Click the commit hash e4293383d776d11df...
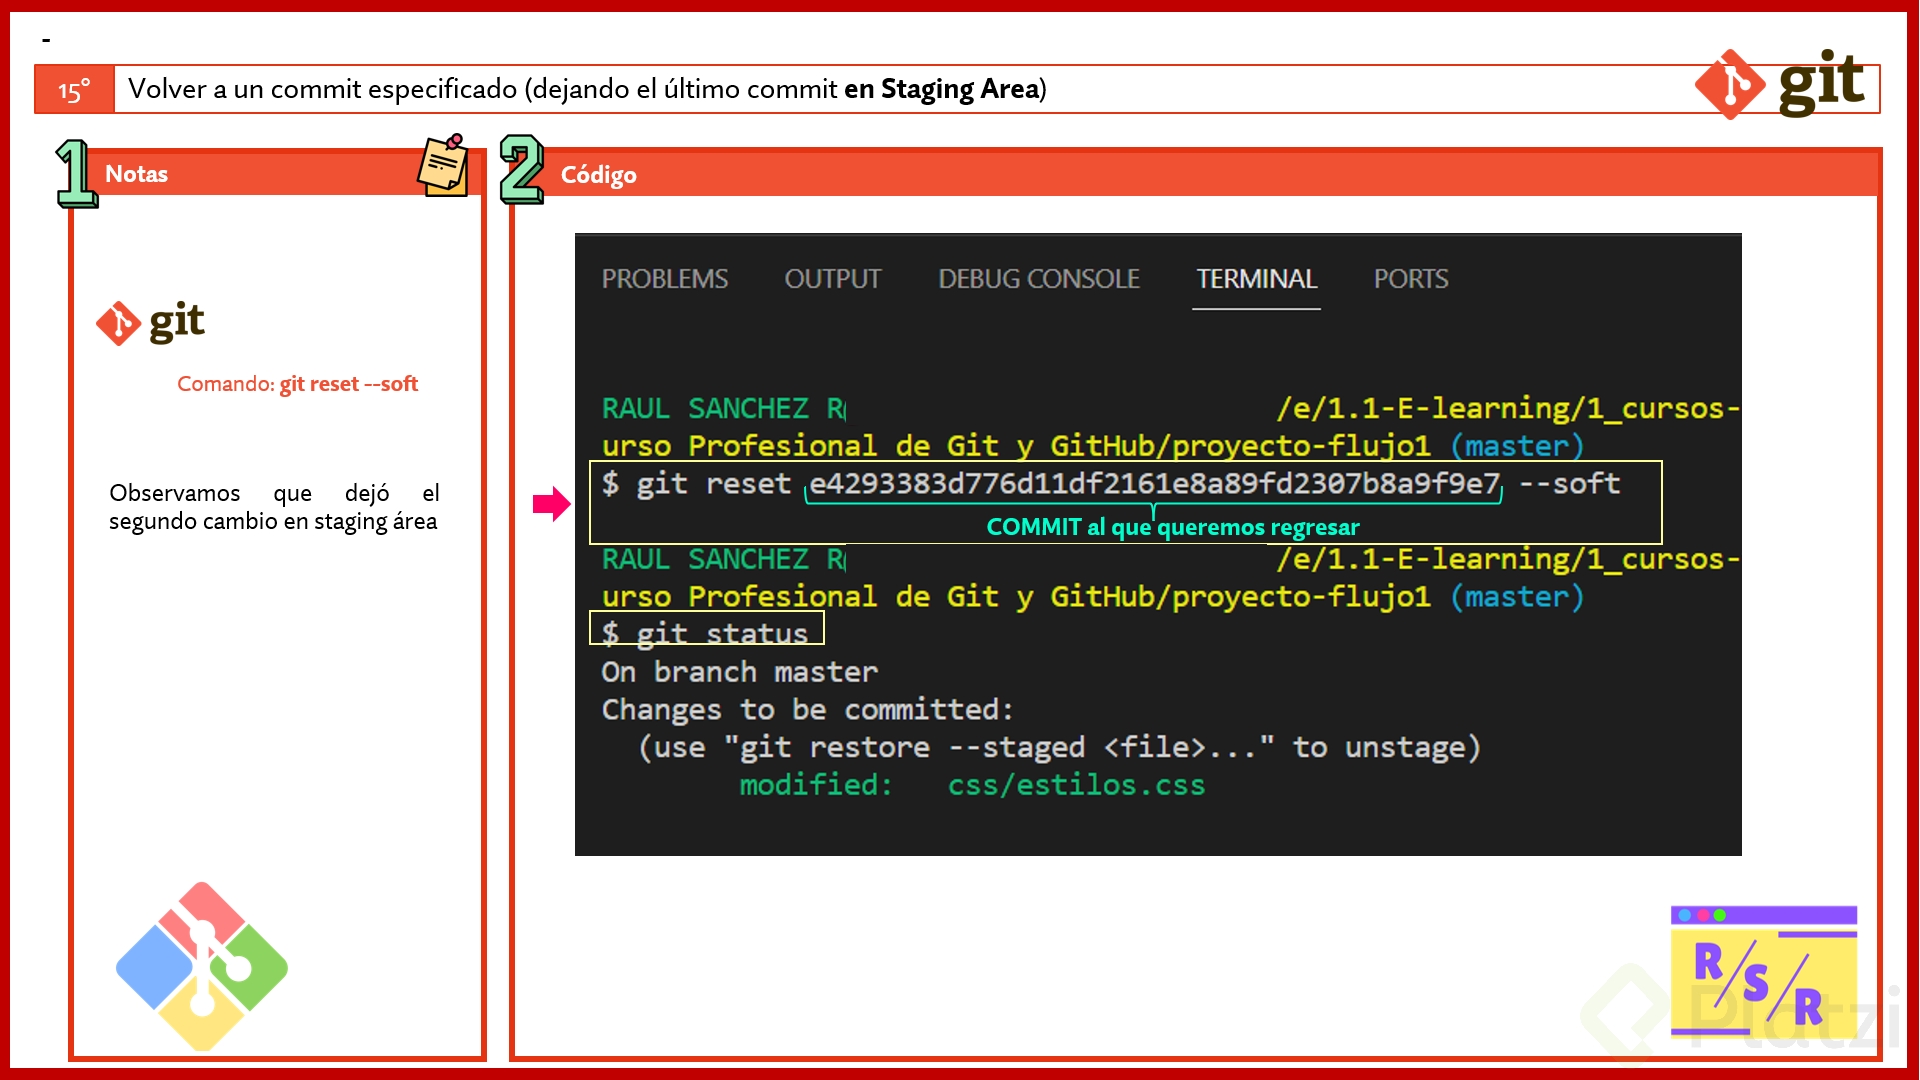This screenshot has width=1920, height=1080. tap(1154, 484)
